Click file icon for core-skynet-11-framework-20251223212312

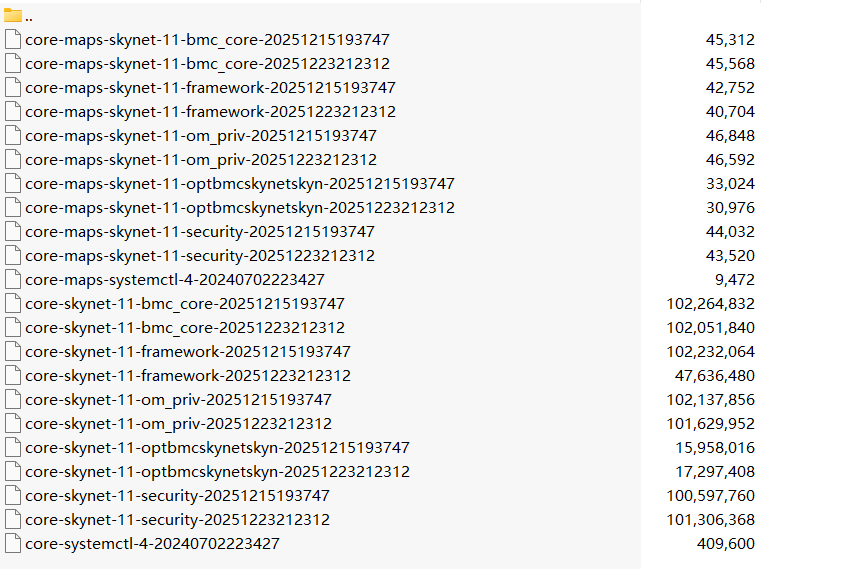click(13, 376)
